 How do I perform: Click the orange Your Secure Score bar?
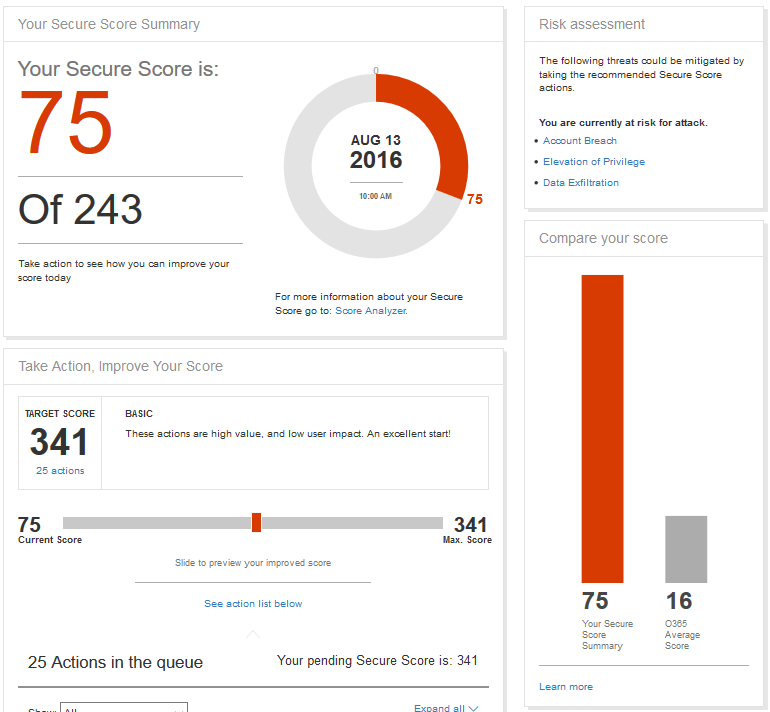pyautogui.click(x=602, y=428)
